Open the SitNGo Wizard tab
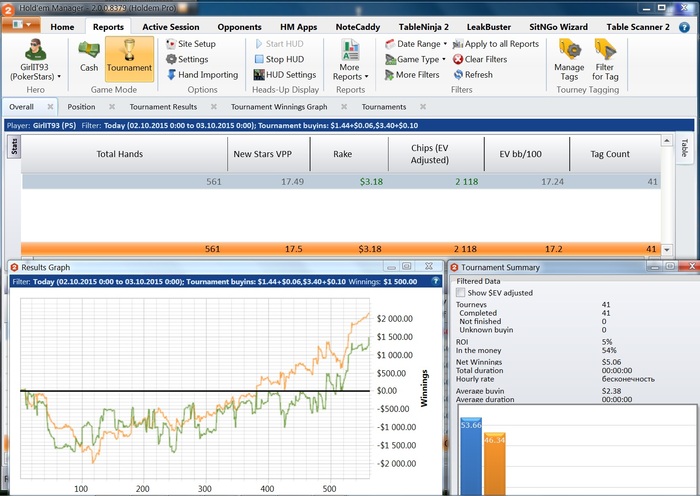This screenshot has height=496, width=700. click(558, 27)
